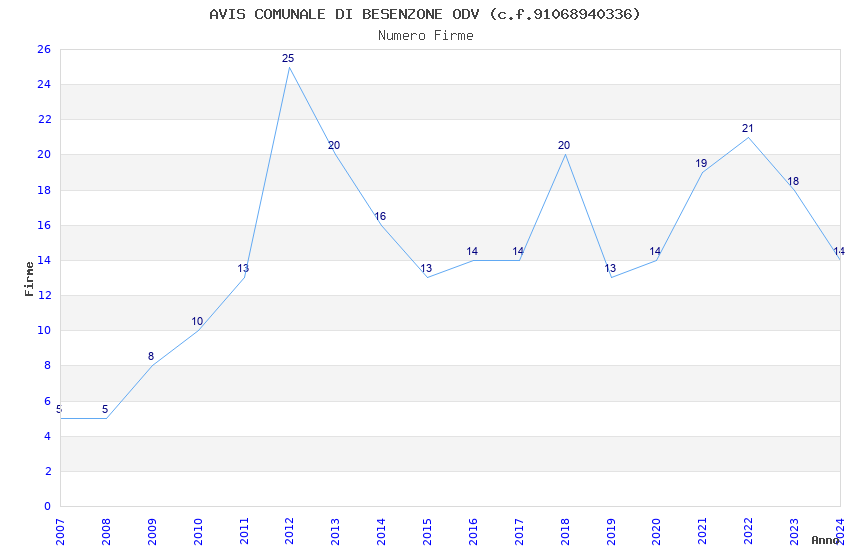Select the 2018 x-axis year label
The height and width of the screenshot is (550, 850).
[x=565, y=531]
